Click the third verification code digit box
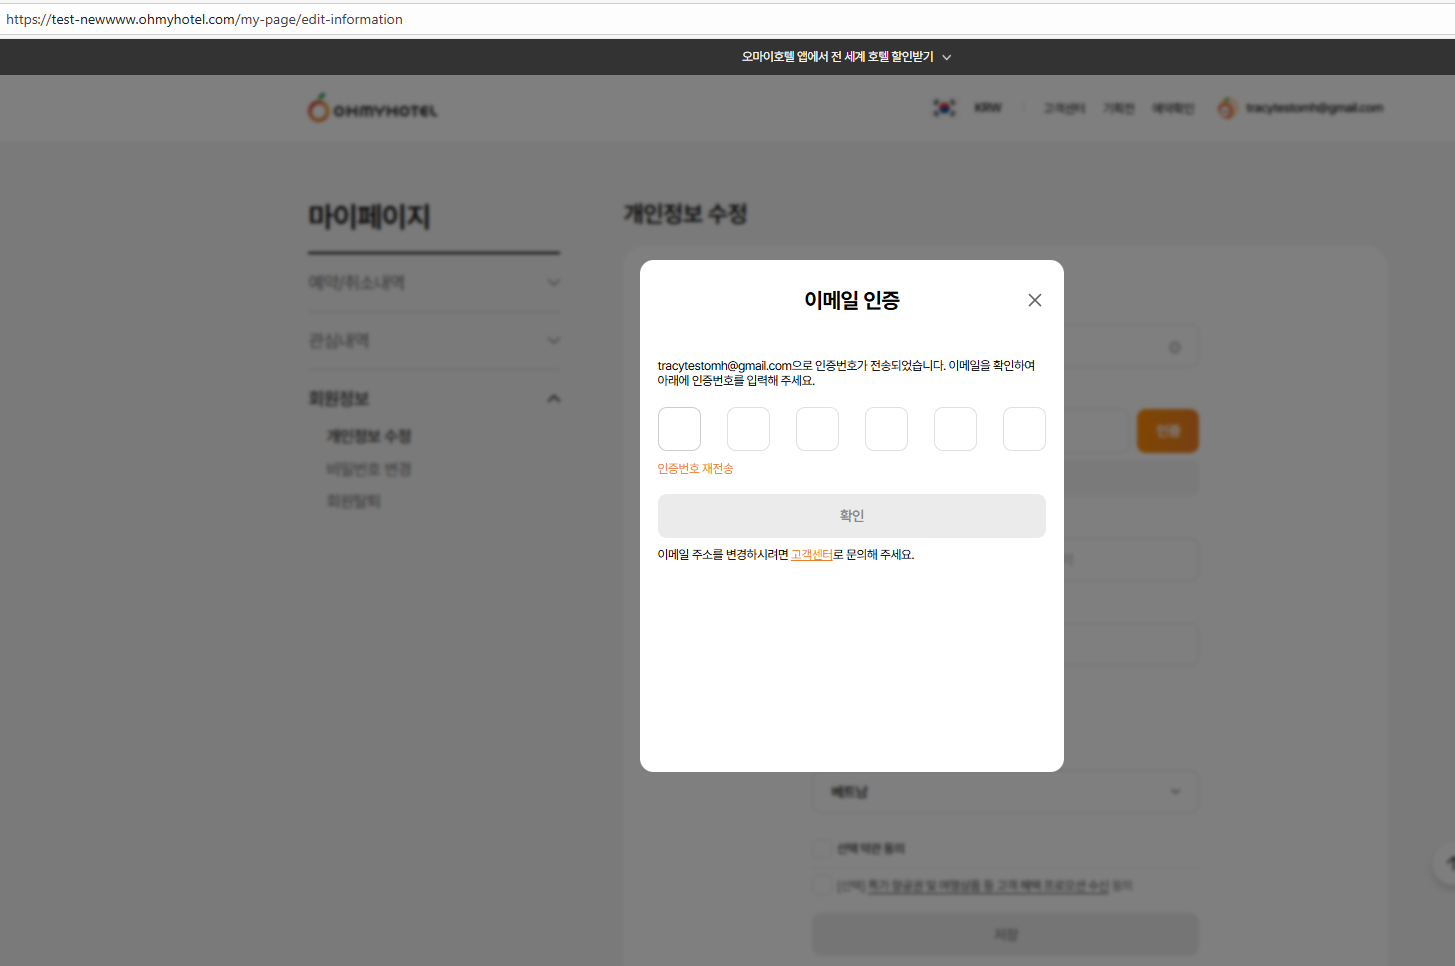 click(817, 429)
